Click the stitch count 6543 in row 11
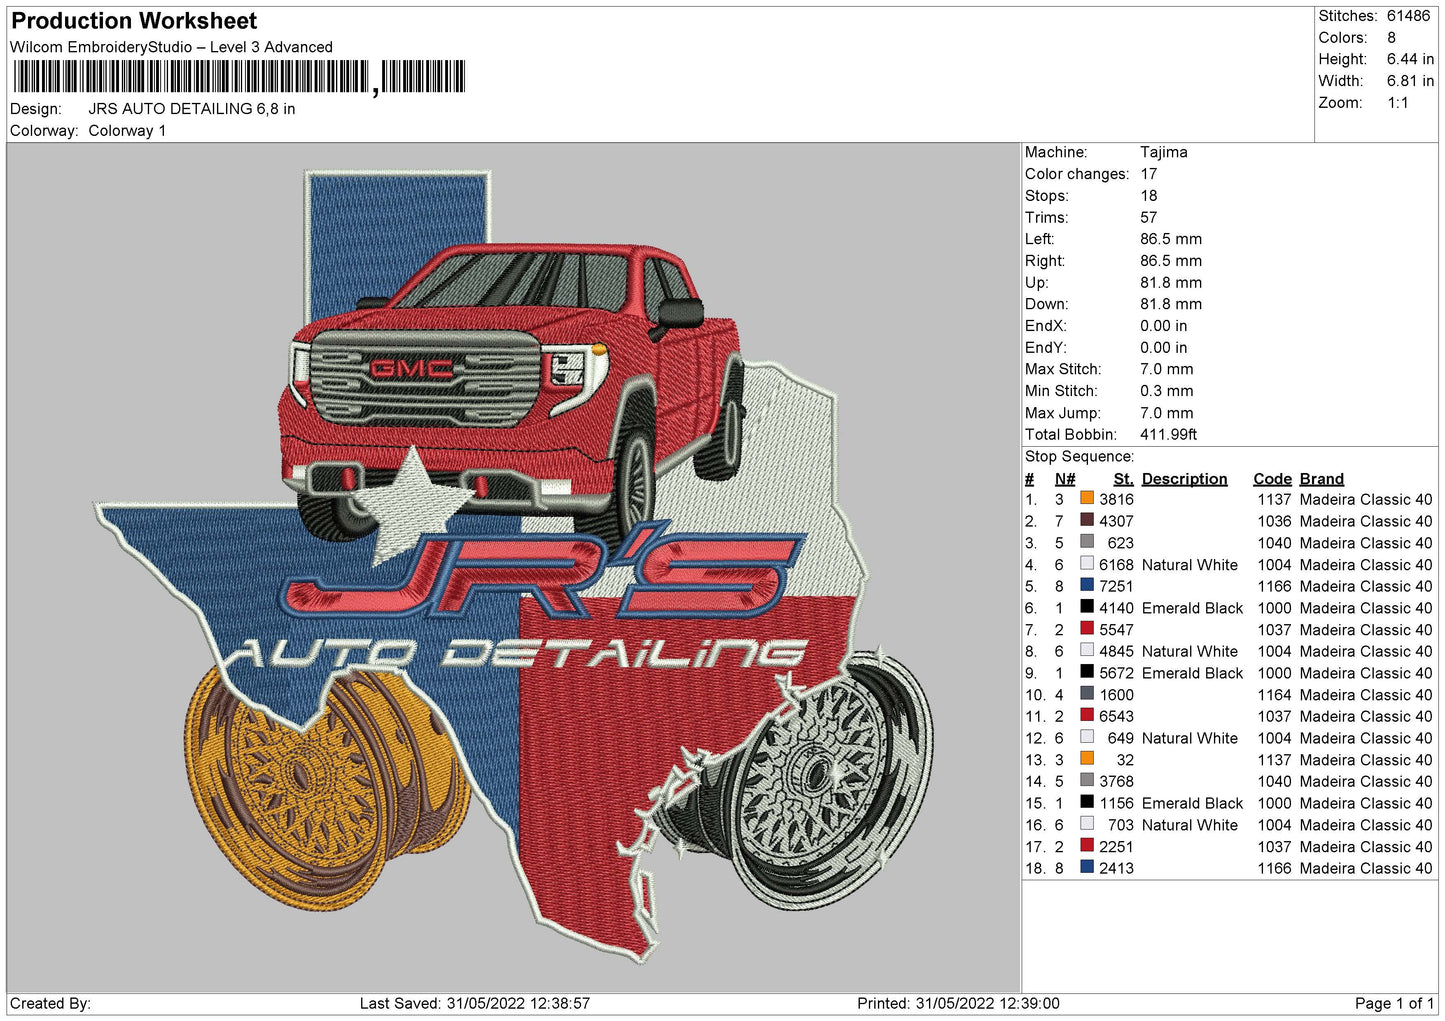The height and width of the screenshot is (1021, 1445). (x=1116, y=716)
